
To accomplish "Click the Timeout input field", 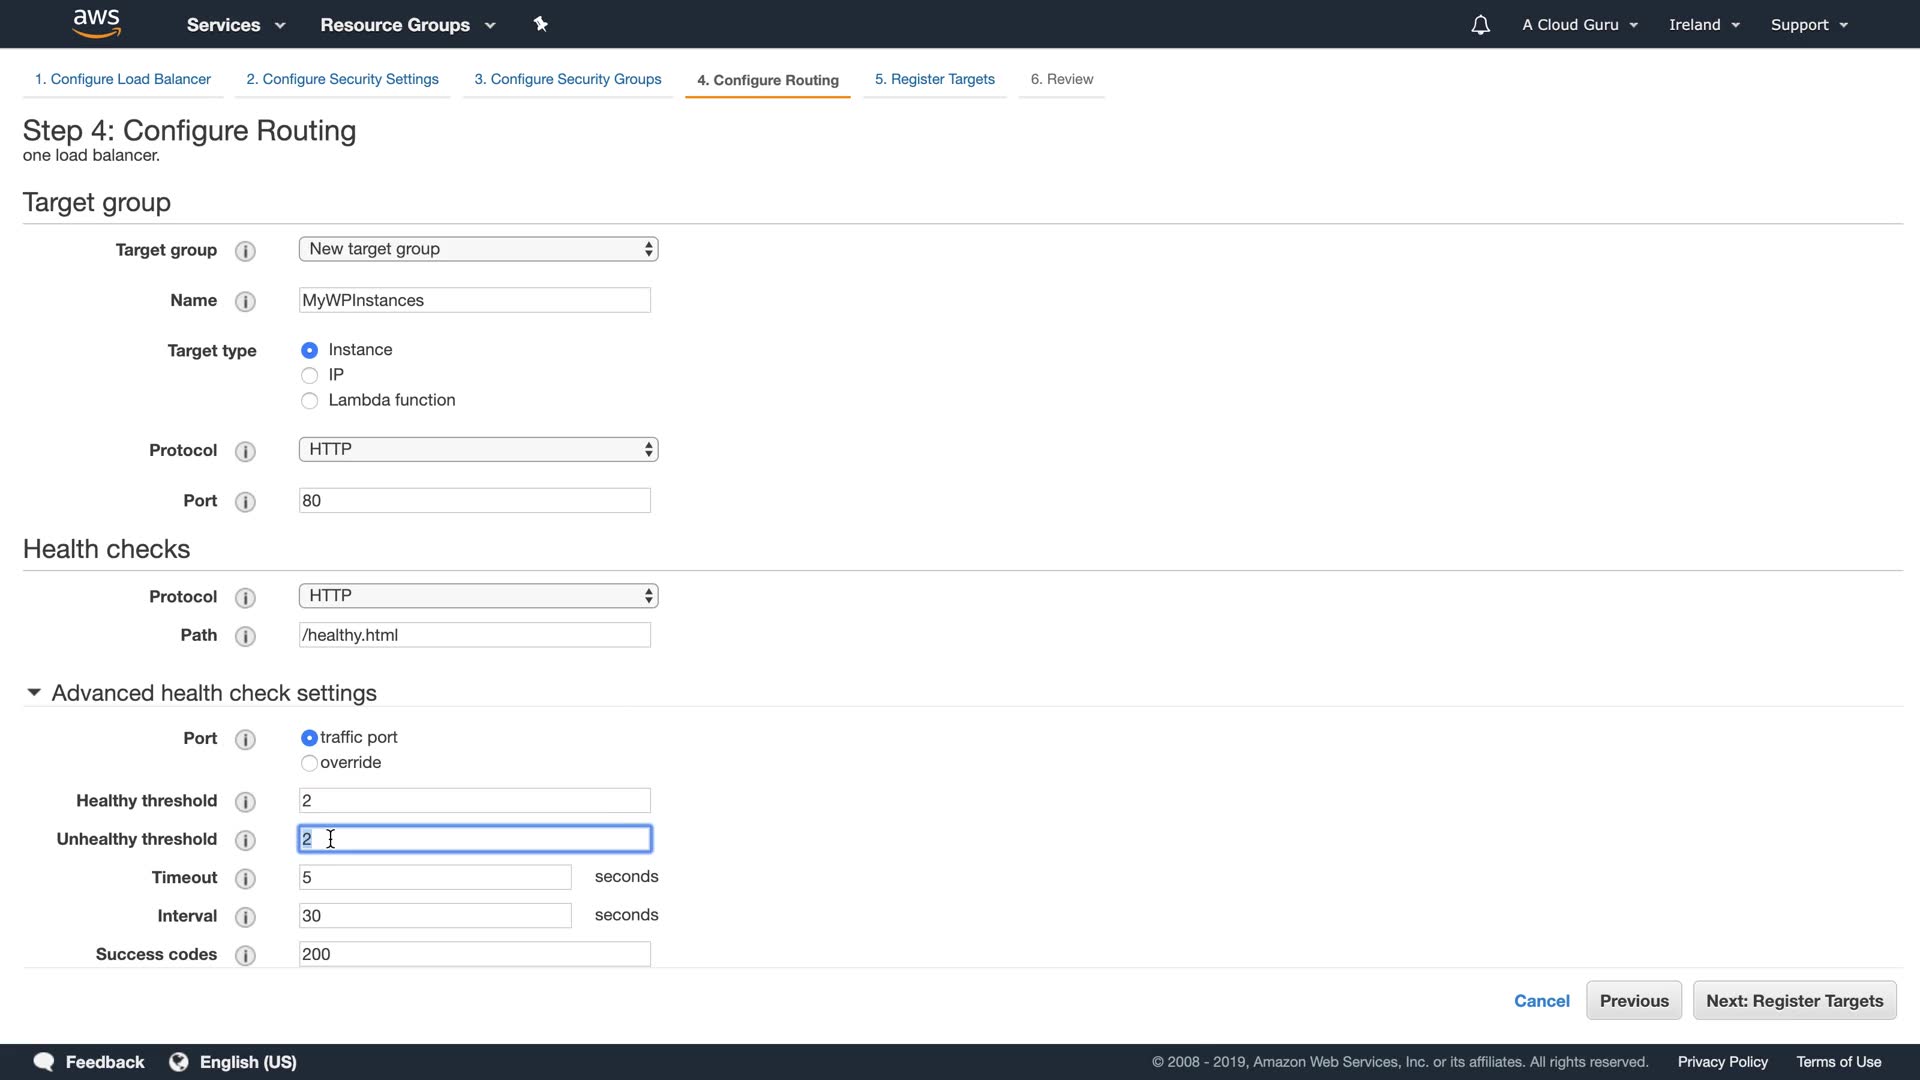I will [435, 877].
